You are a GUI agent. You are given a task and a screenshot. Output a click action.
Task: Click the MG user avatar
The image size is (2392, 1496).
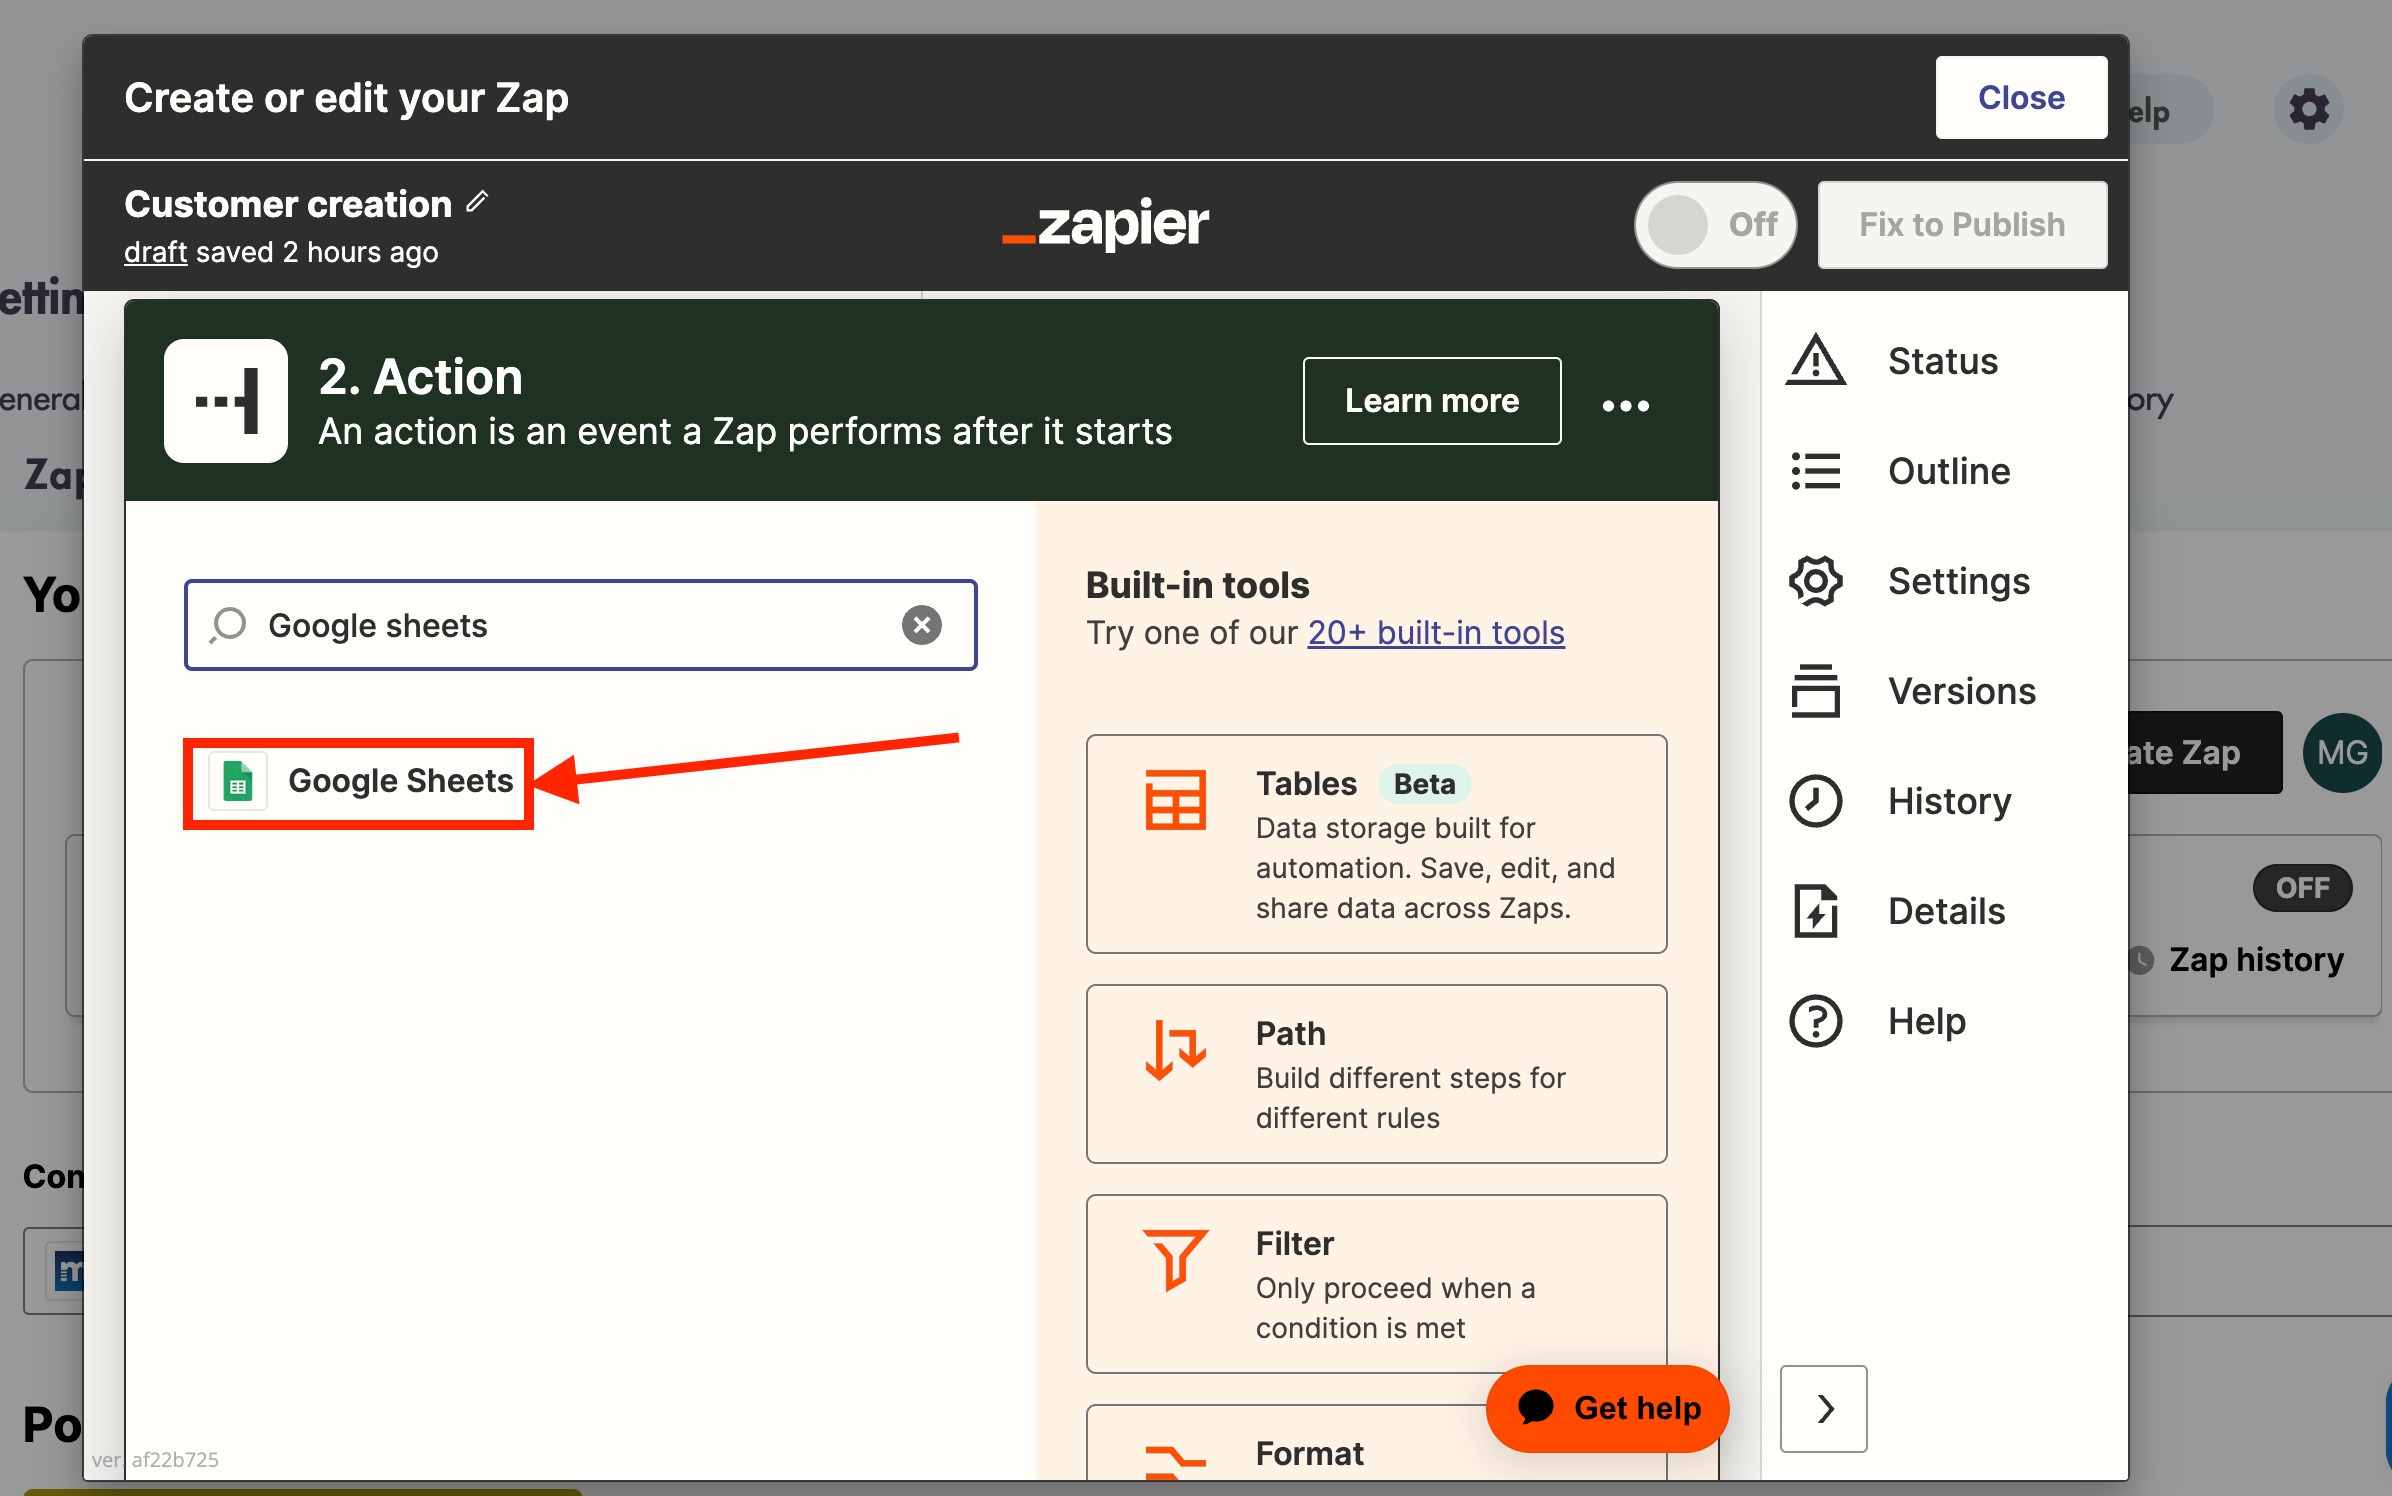2341,753
